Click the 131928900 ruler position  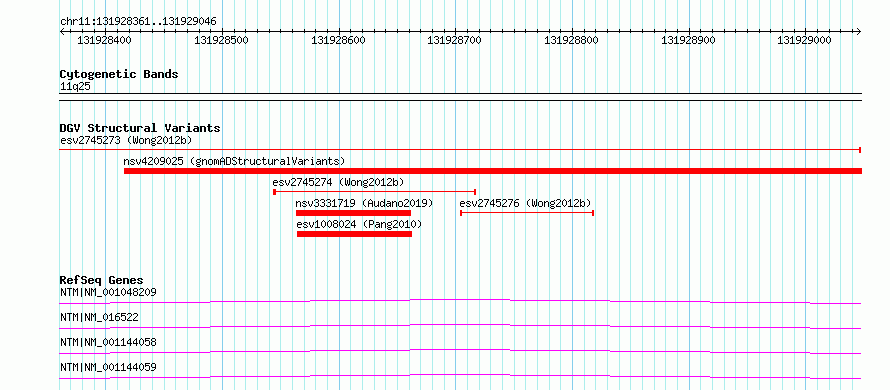click(689, 40)
